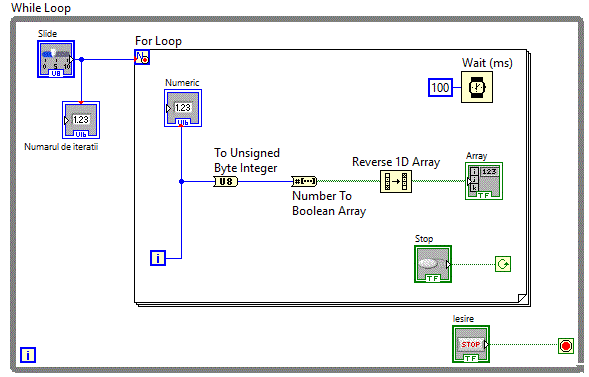The height and width of the screenshot is (377, 589).
Task: Select the While Loop label text
Action: point(41,8)
